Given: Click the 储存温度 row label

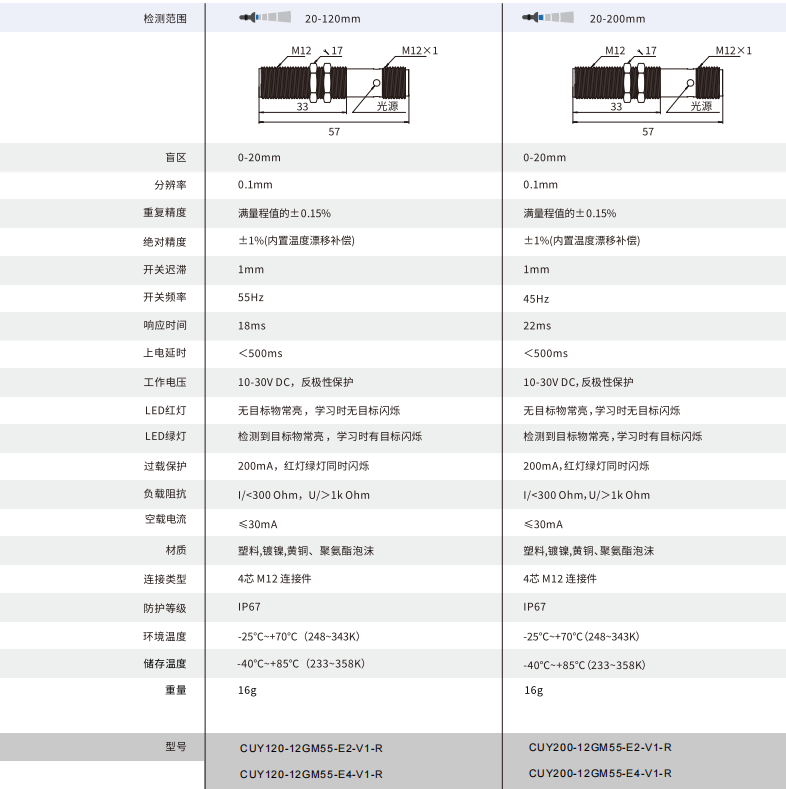Looking at the screenshot, I should 165,664.
